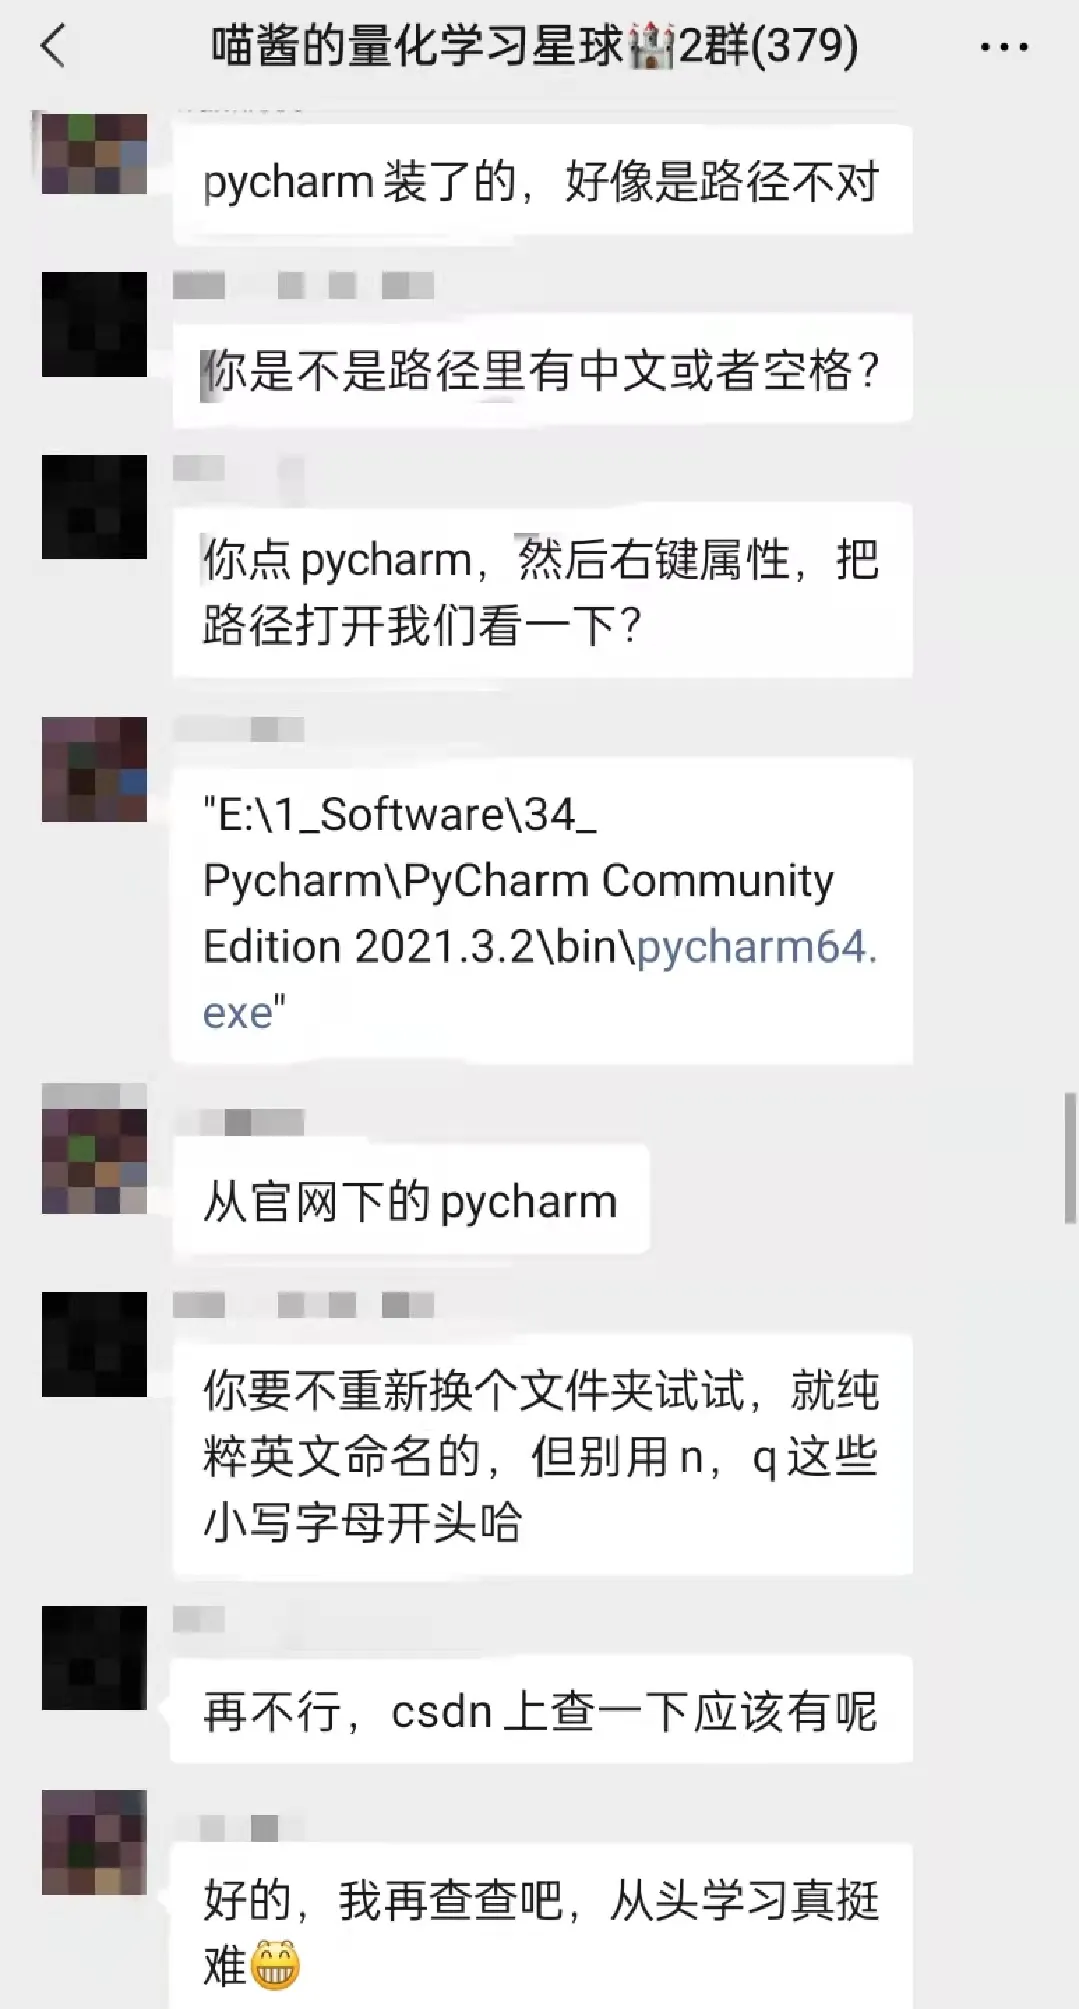This screenshot has height=2009, width=1079.
Task: Tap the message "再不行，csdn 上查一下应该有呢"
Action: click(x=542, y=1710)
